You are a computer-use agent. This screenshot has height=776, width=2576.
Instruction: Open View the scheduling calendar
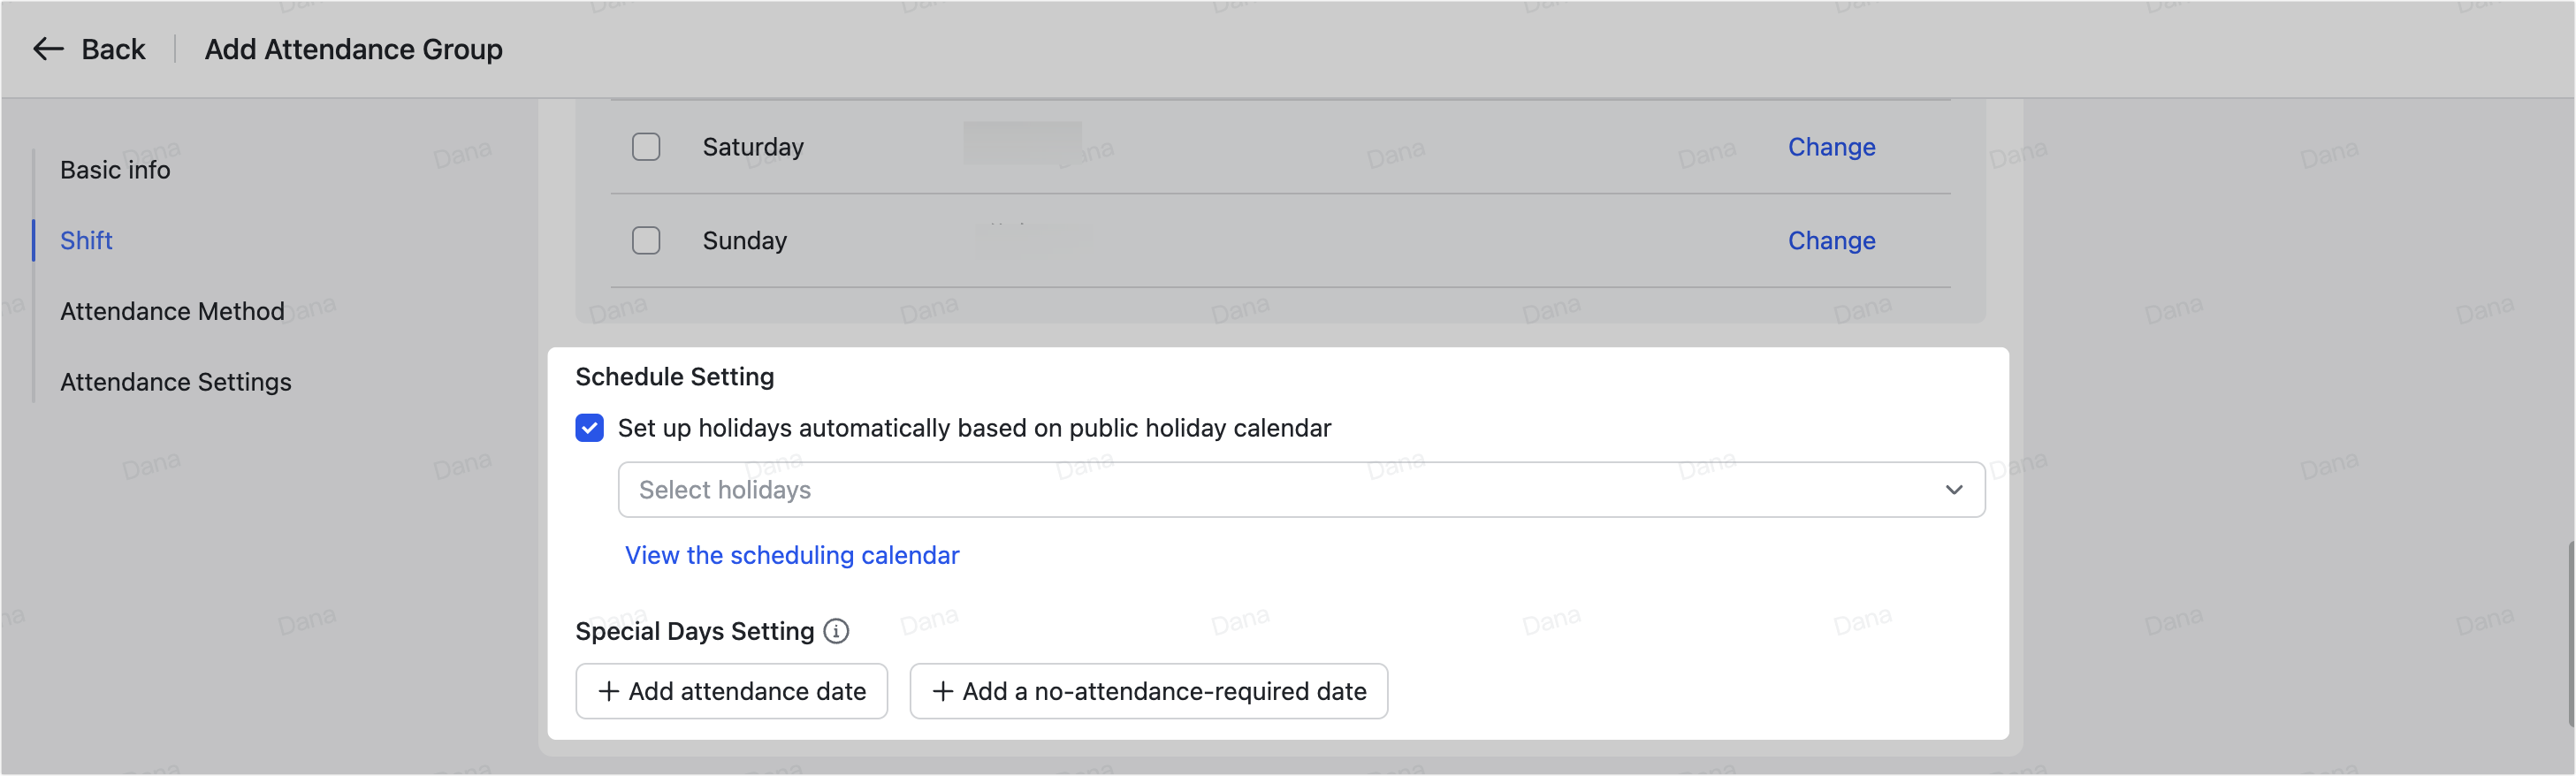[x=791, y=555]
